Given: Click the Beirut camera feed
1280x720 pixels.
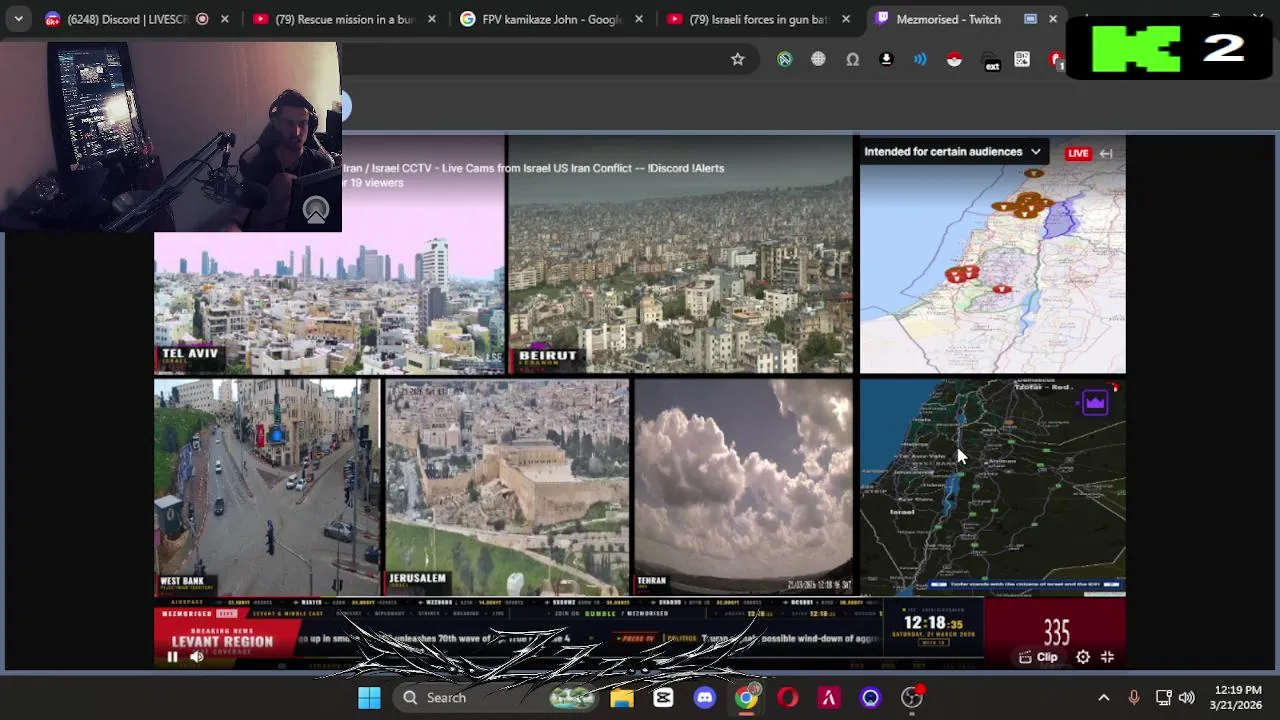Looking at the screenshot, I should (x=680, y=255).
